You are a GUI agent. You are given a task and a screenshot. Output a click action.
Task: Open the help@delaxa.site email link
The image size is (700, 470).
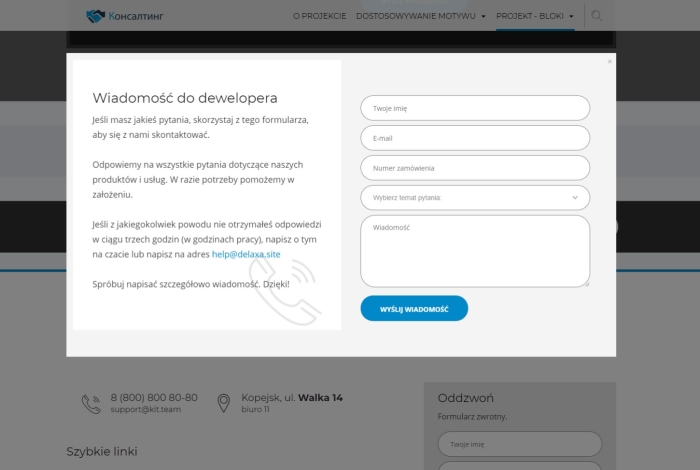pyautogui.click(x=246, y=254)
